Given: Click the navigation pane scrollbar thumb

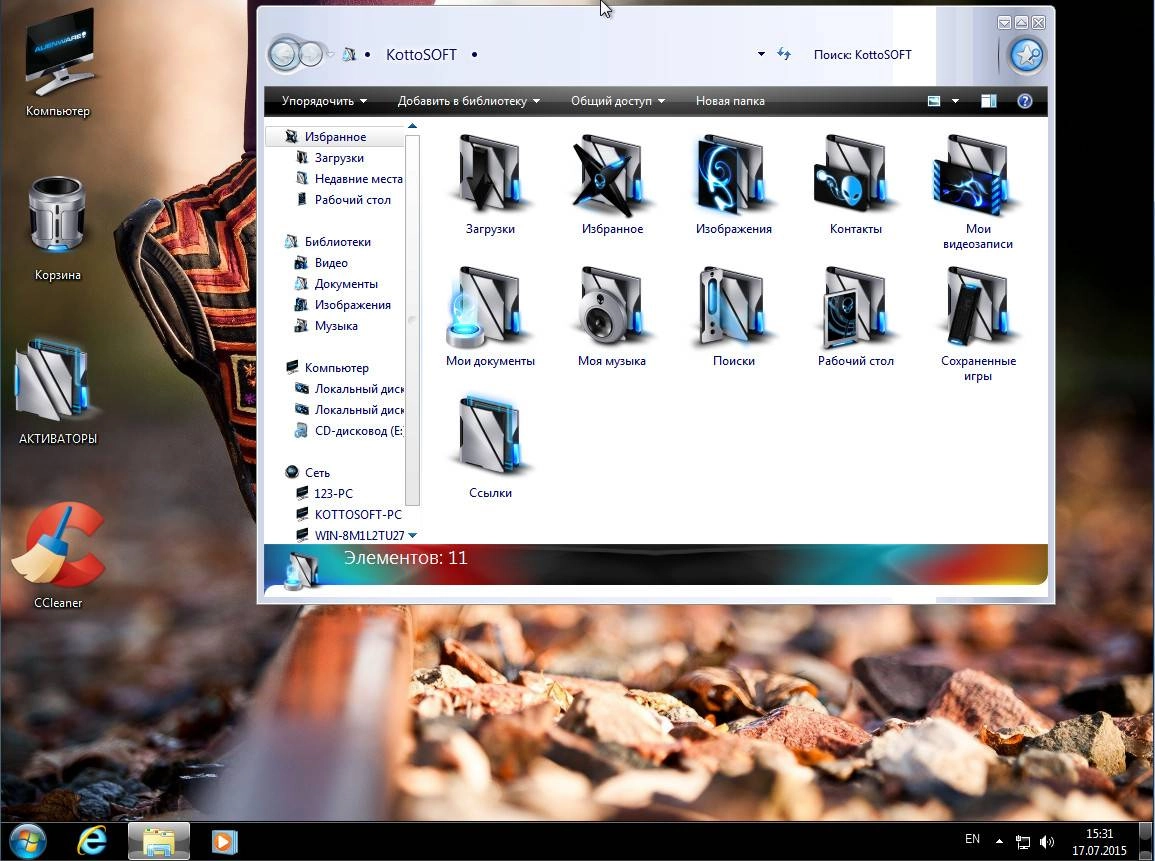Looking at the screenshot, I should (412, 320).
